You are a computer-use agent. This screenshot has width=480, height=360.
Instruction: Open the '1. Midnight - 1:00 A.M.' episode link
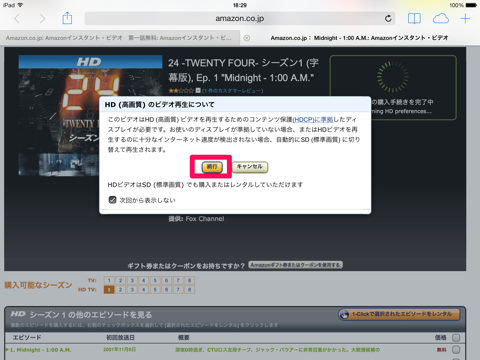[x=40, y=350]
